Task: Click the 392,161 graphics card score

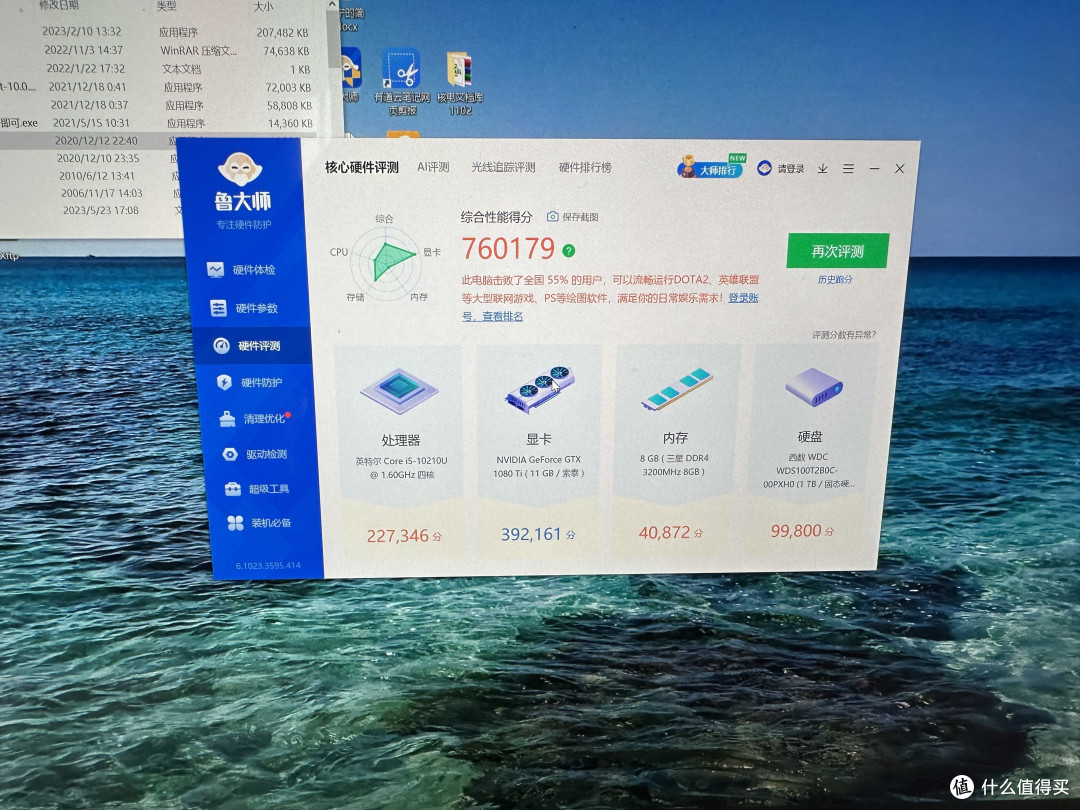Action: point(537,534)
